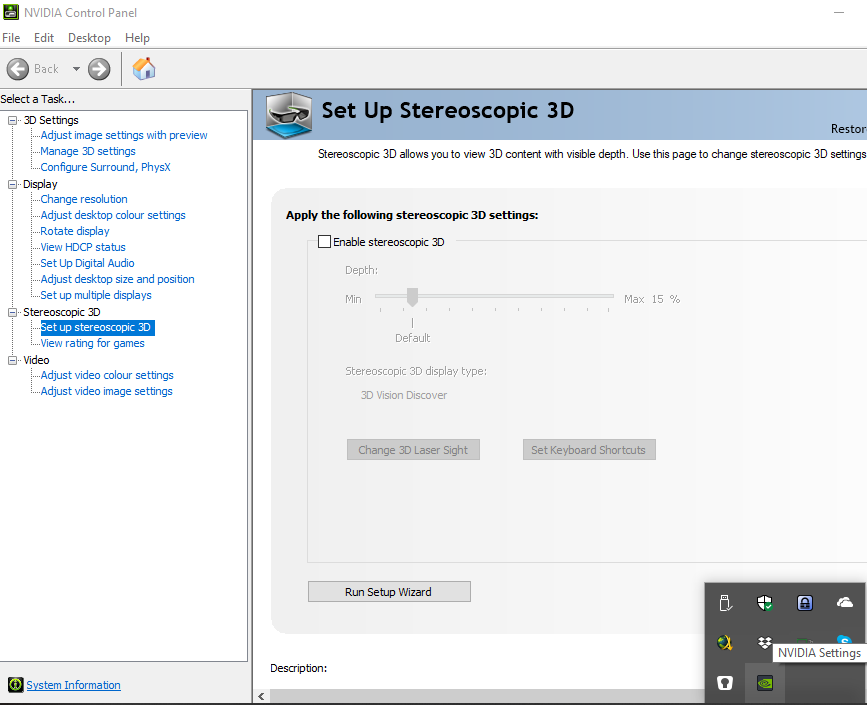The height and width of the screenshot is (705, 867).
Task: Collapse the Video tree node
Action: [x=12, y=360]
